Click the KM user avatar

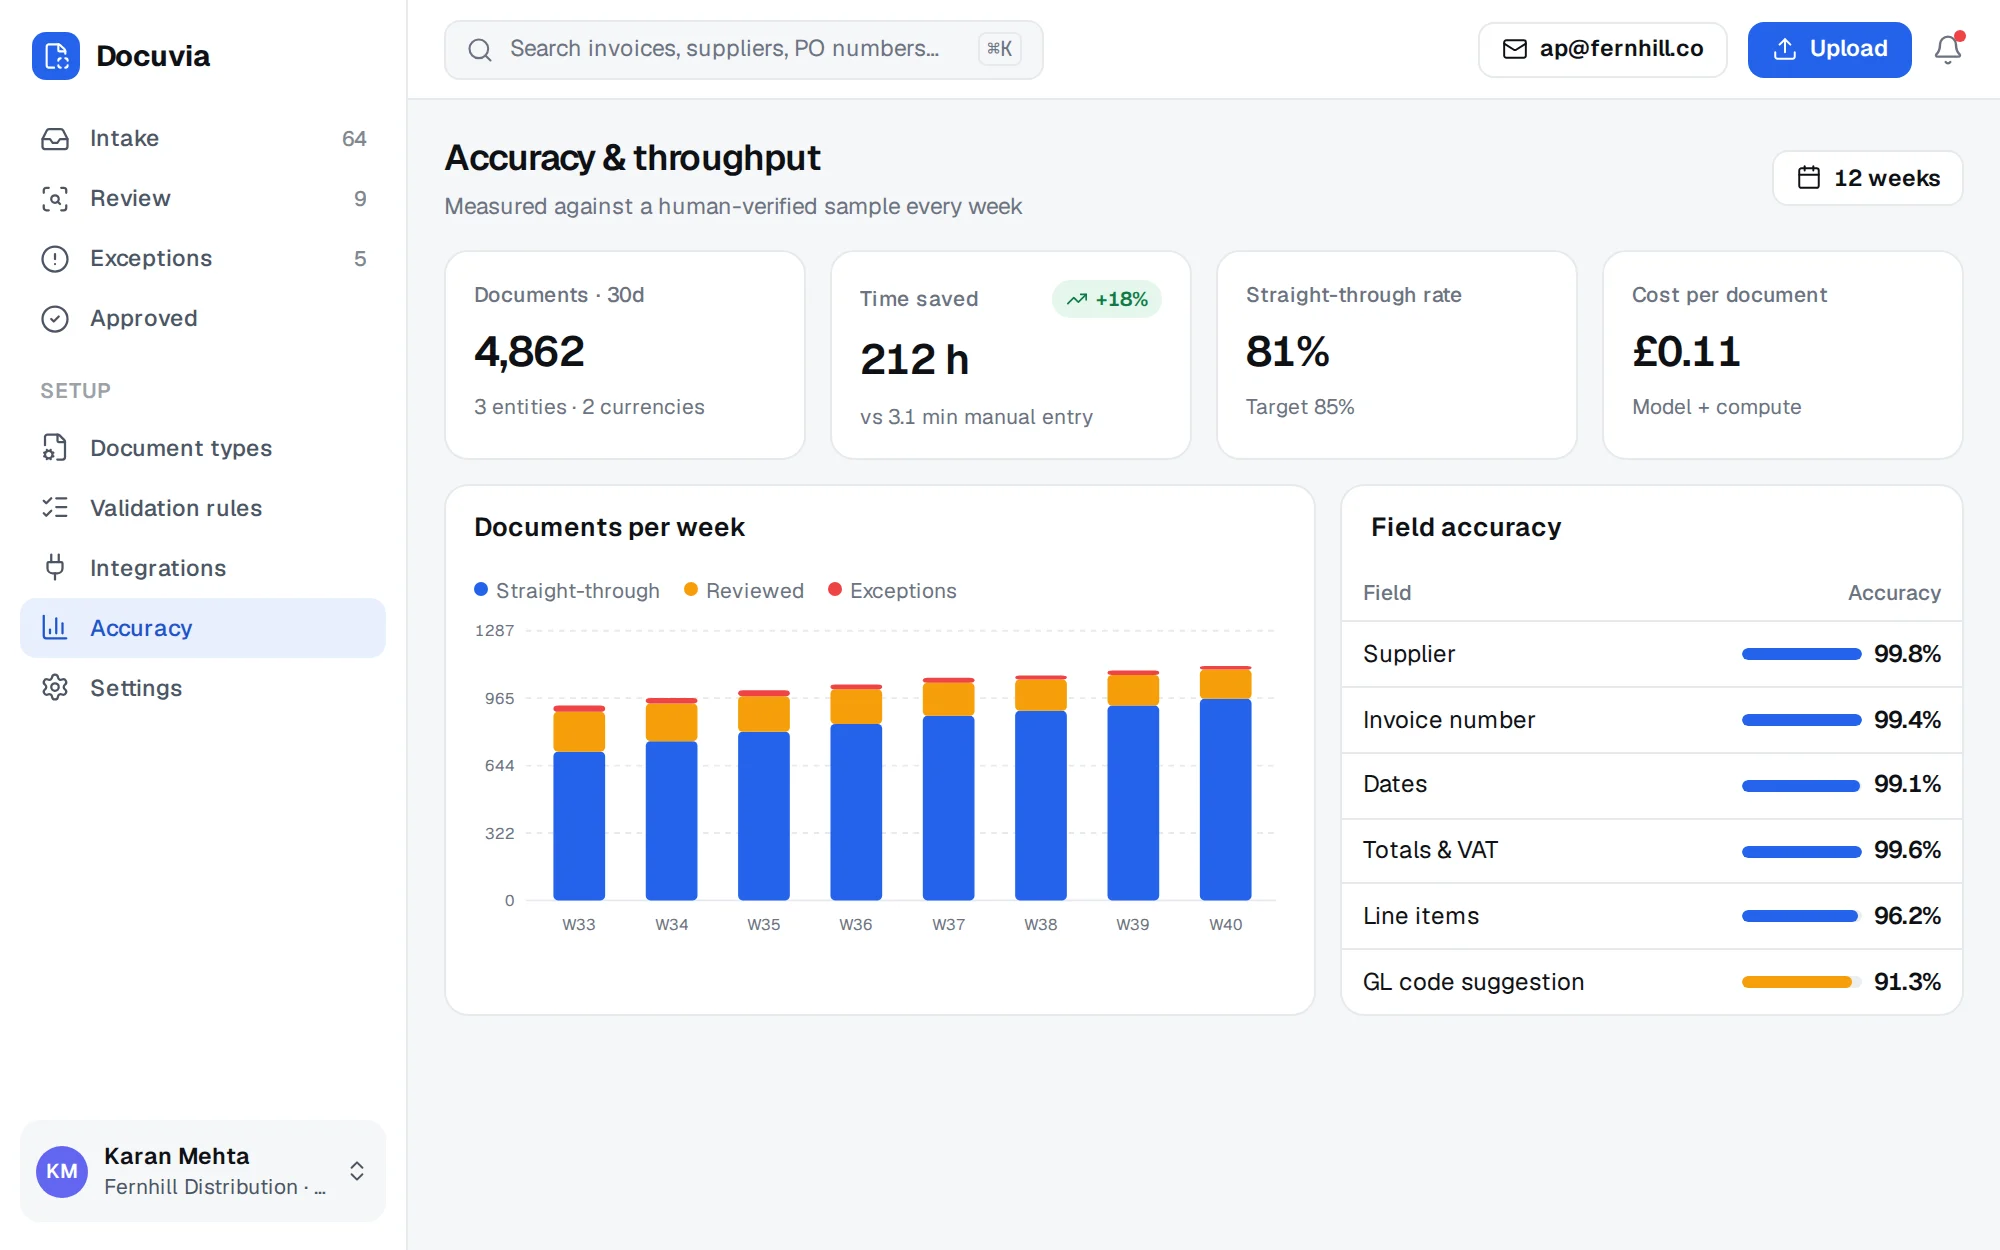pyautogui.click(x=62, y=1171)
